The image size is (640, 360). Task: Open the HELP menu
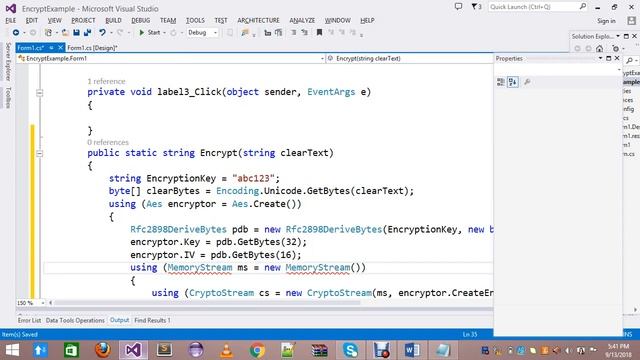click(x=367, y=20)
